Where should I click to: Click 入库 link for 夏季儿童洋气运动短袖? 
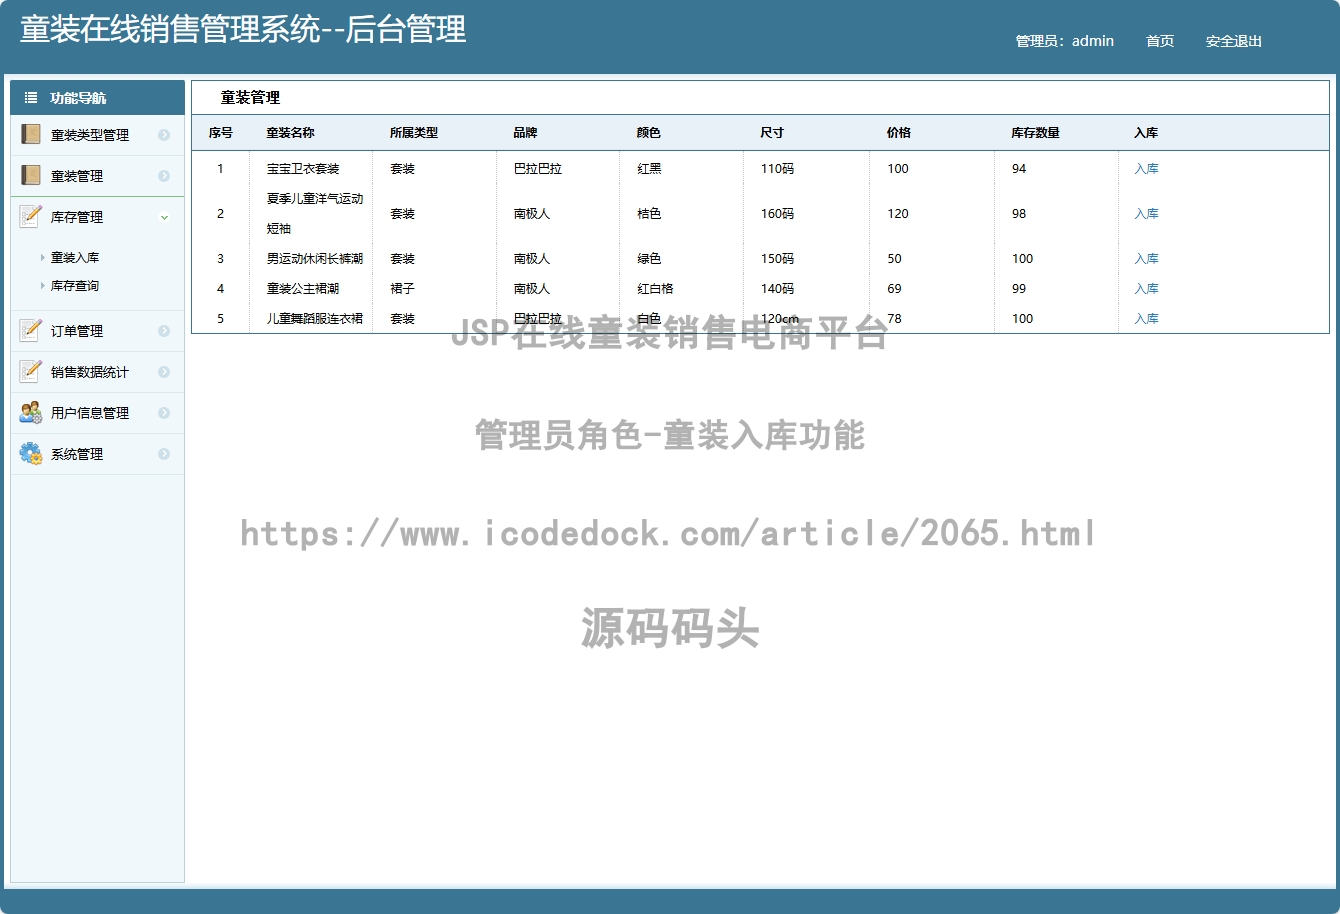tap(1146, 214)
